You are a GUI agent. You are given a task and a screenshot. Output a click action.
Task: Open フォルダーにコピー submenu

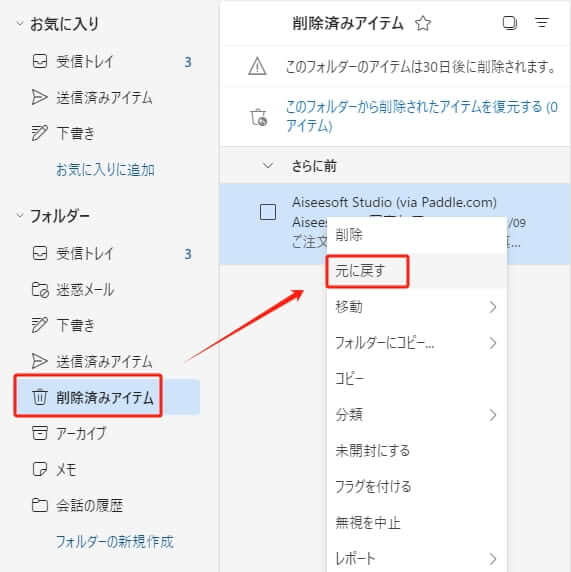pos(416,343)
